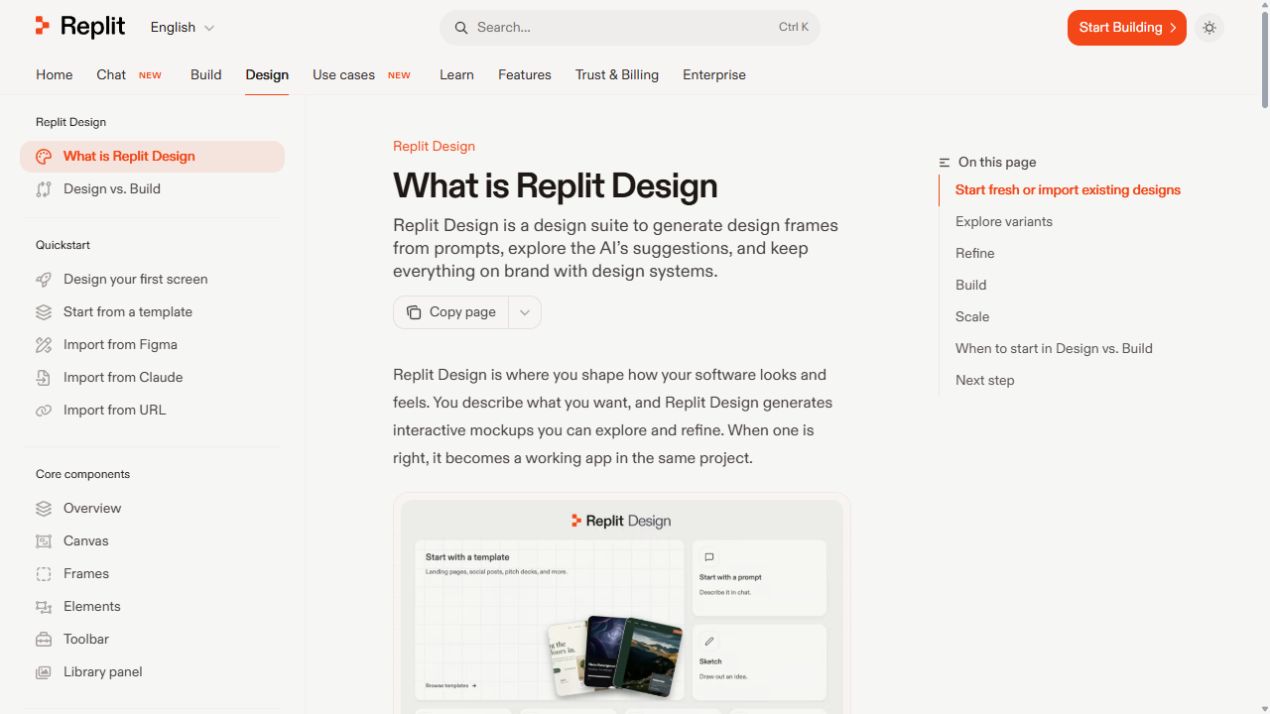Click the Start Building button
The height and width of the screenshot is (714, 1270).
point(1126,28)
